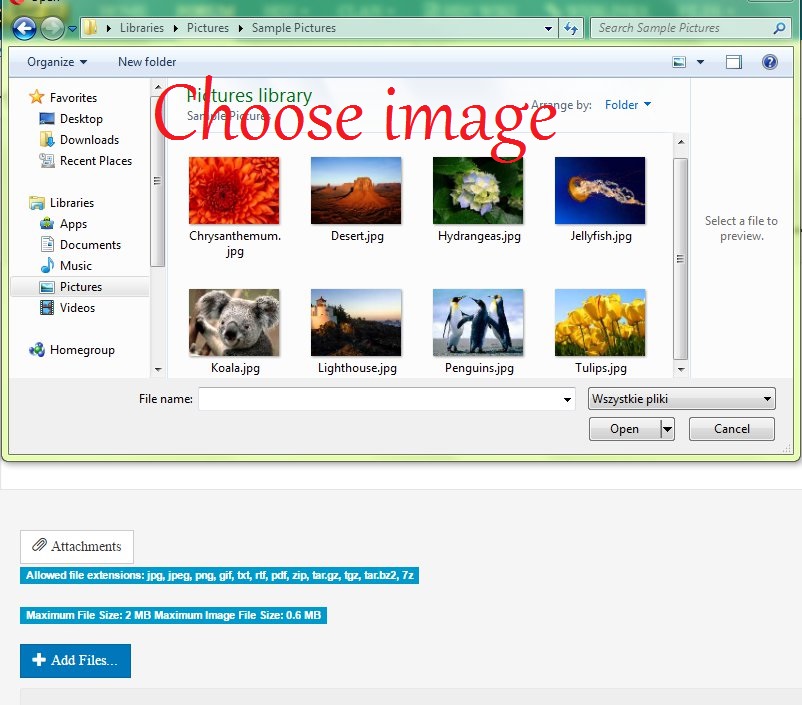802x705 pixels.
Task: Select the Chrysanthemum.jpg thumbnail
Action: click(x=234, y=190)
